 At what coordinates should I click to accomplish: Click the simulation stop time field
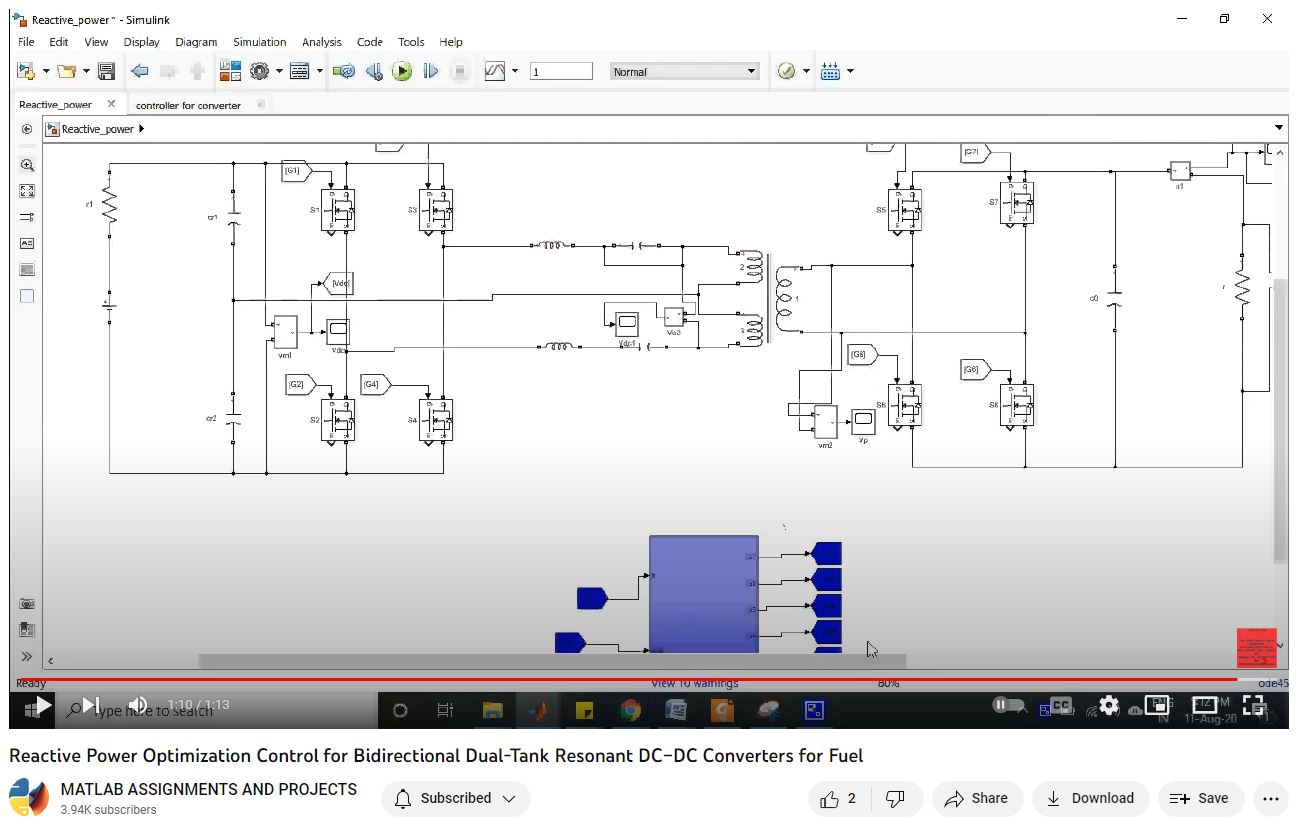click(x=561, y=72)
